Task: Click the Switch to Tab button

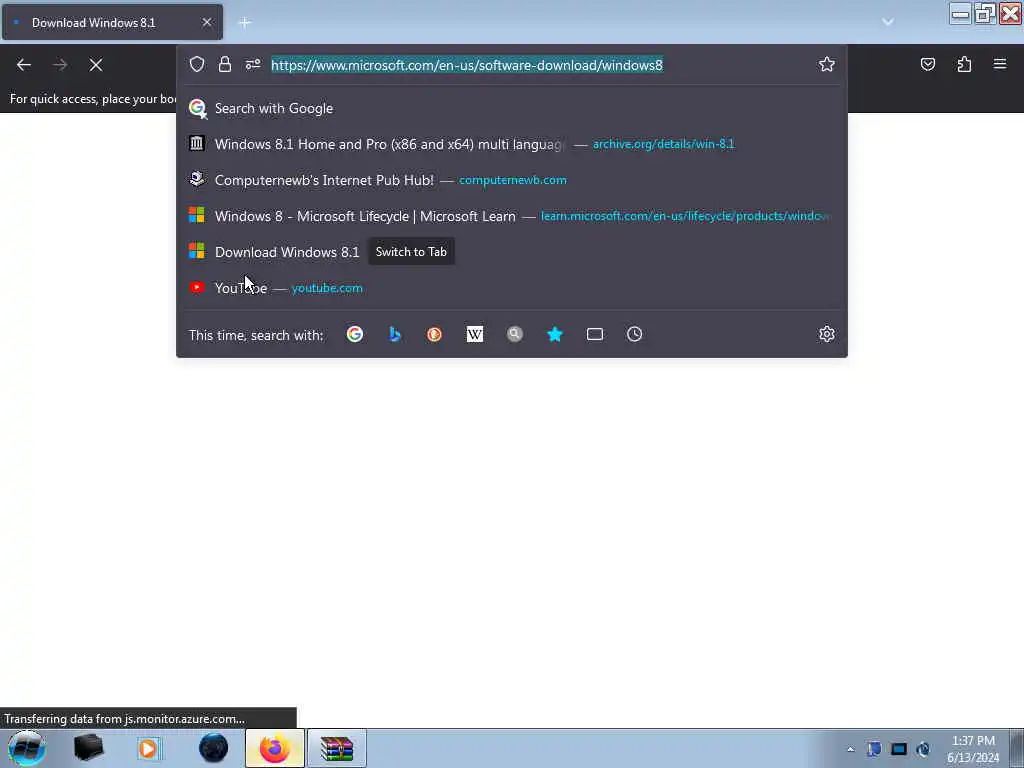Action: pos(411,252)
